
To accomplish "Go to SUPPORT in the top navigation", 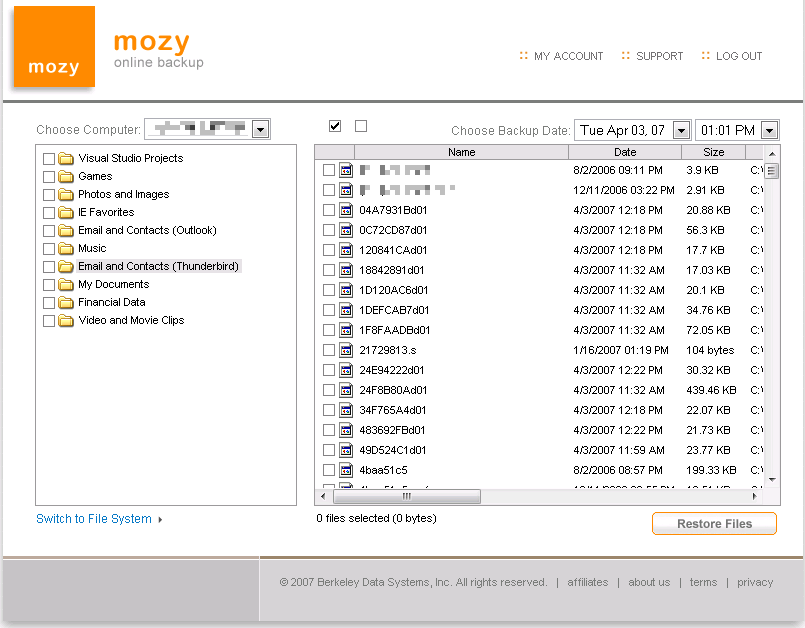I will [x=659, y=56].
